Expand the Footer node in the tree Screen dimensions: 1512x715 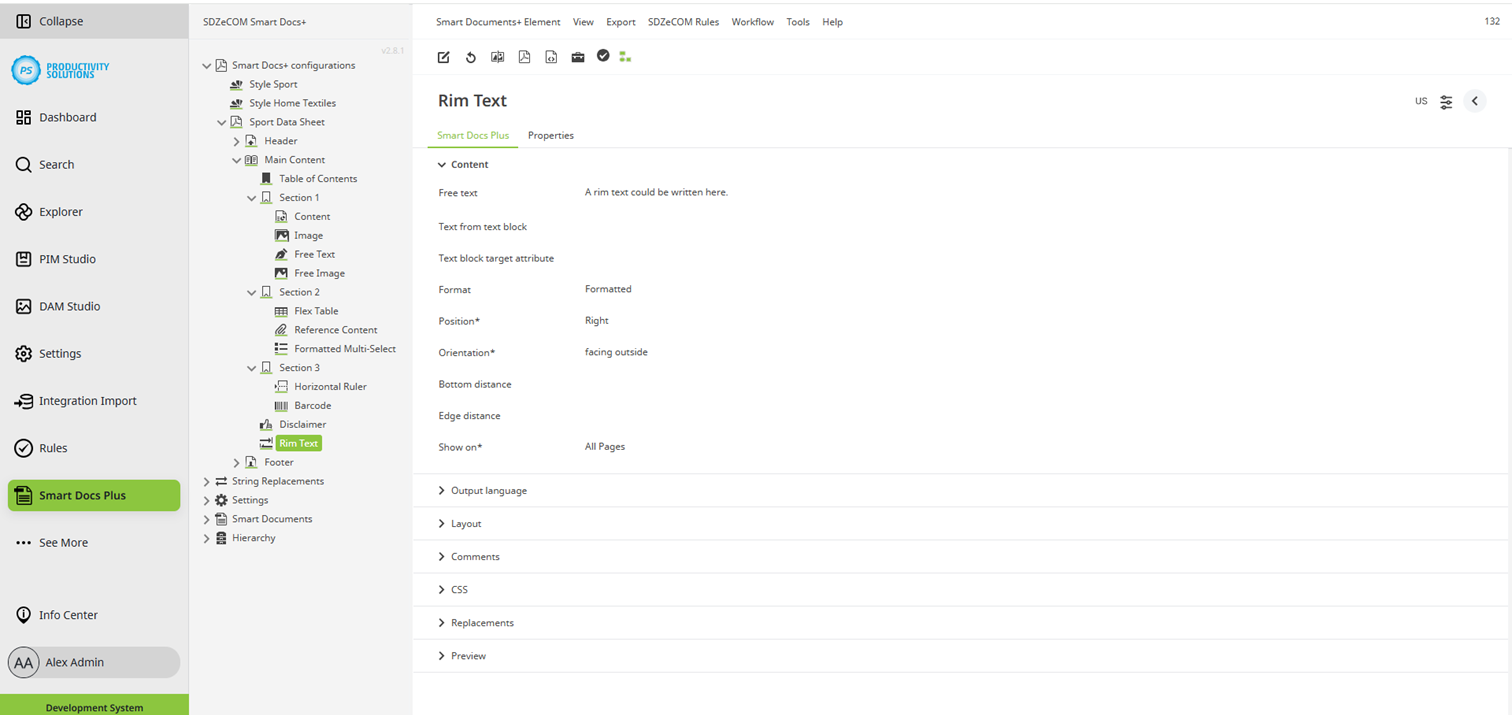tap(236, 462)
